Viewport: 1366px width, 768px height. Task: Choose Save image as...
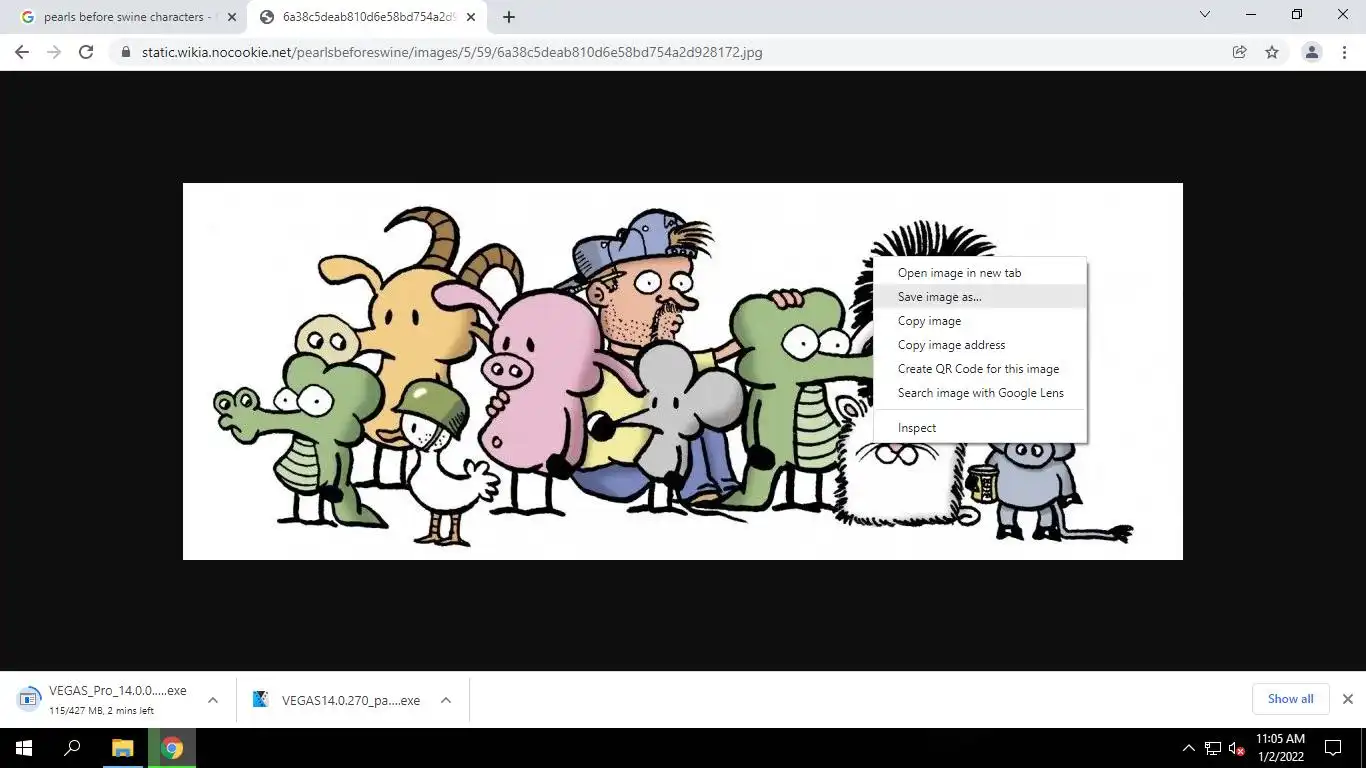tap(980, 297)
